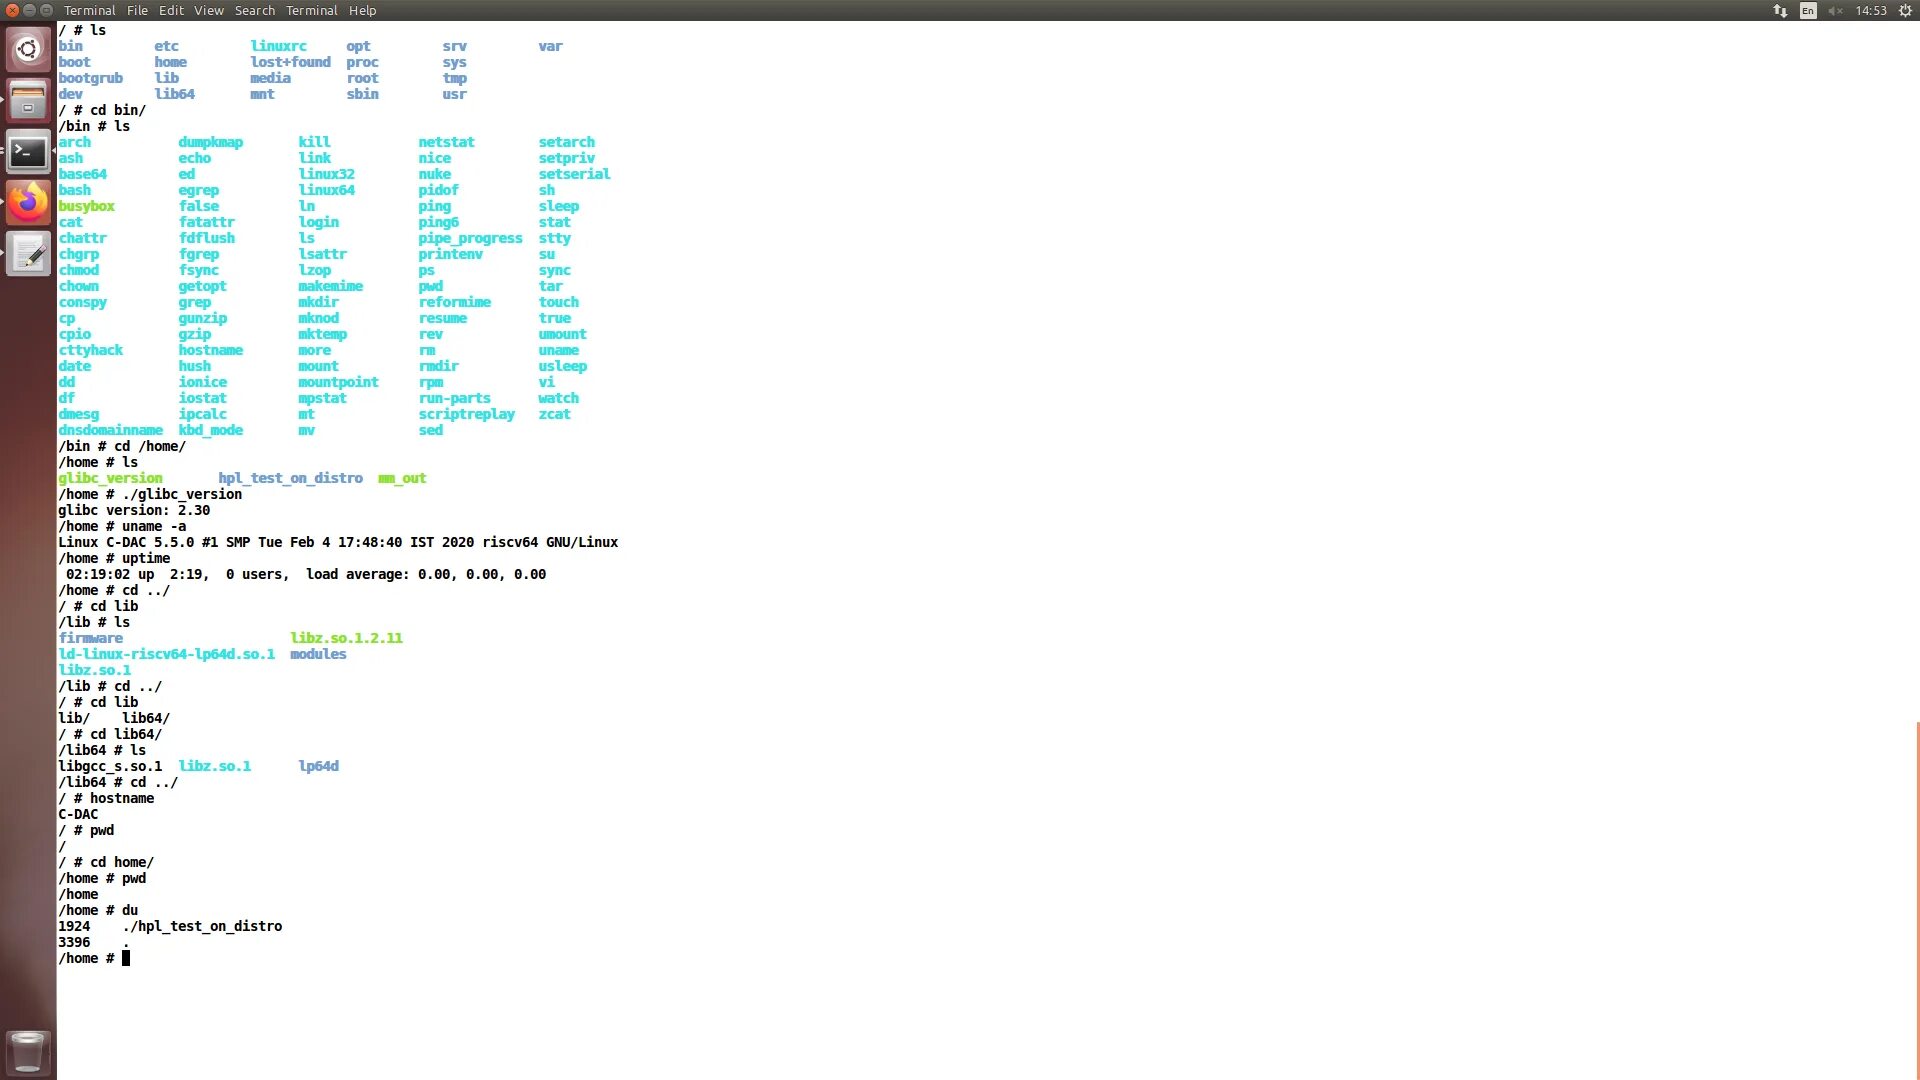This screenshot has height=1080, width=1920.
Task: Click the muted sound volume indicator
Action: [x=1835, y=11]
